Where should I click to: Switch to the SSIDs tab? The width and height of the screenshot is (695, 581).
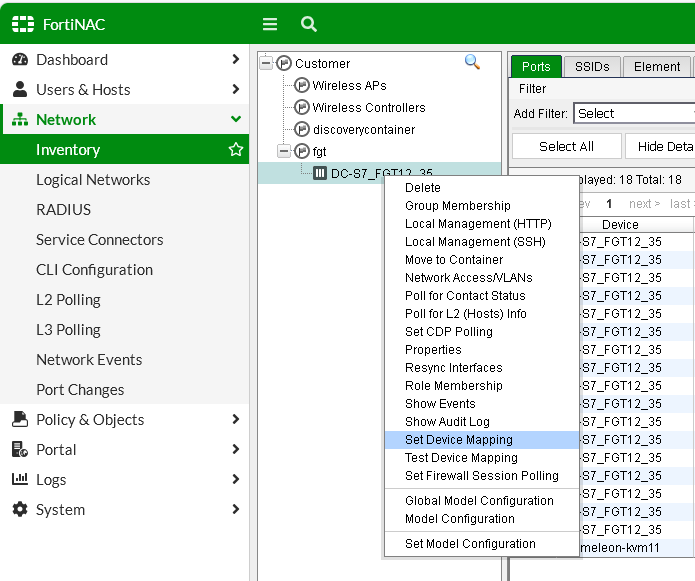(592, 66)
